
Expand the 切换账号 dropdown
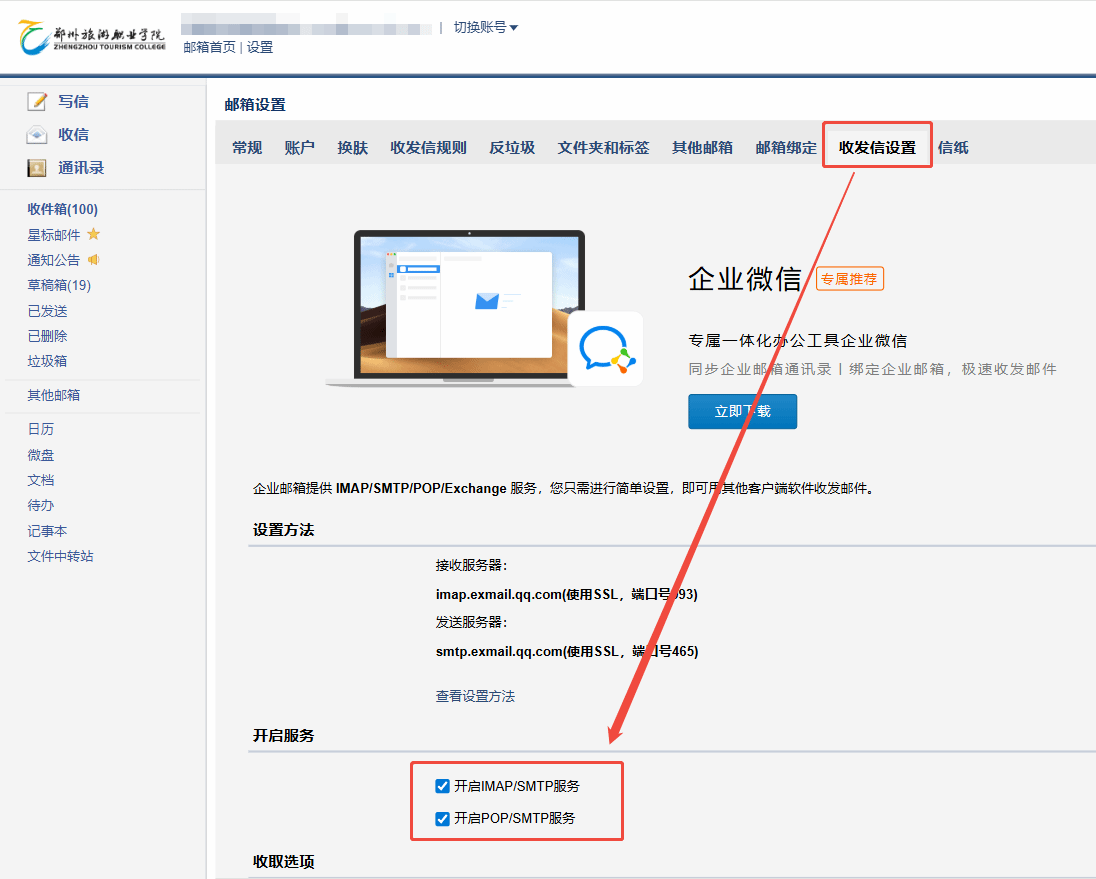pos(486,27)
